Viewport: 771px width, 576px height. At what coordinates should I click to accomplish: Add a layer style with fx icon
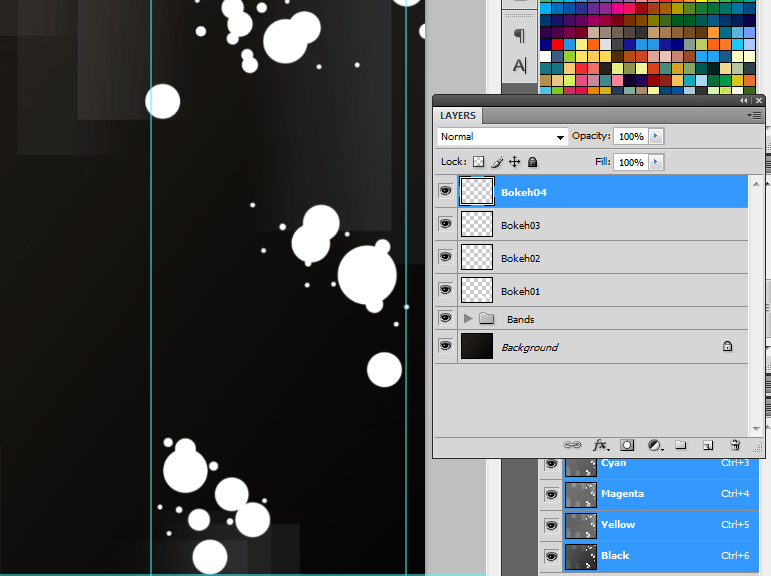601,445
